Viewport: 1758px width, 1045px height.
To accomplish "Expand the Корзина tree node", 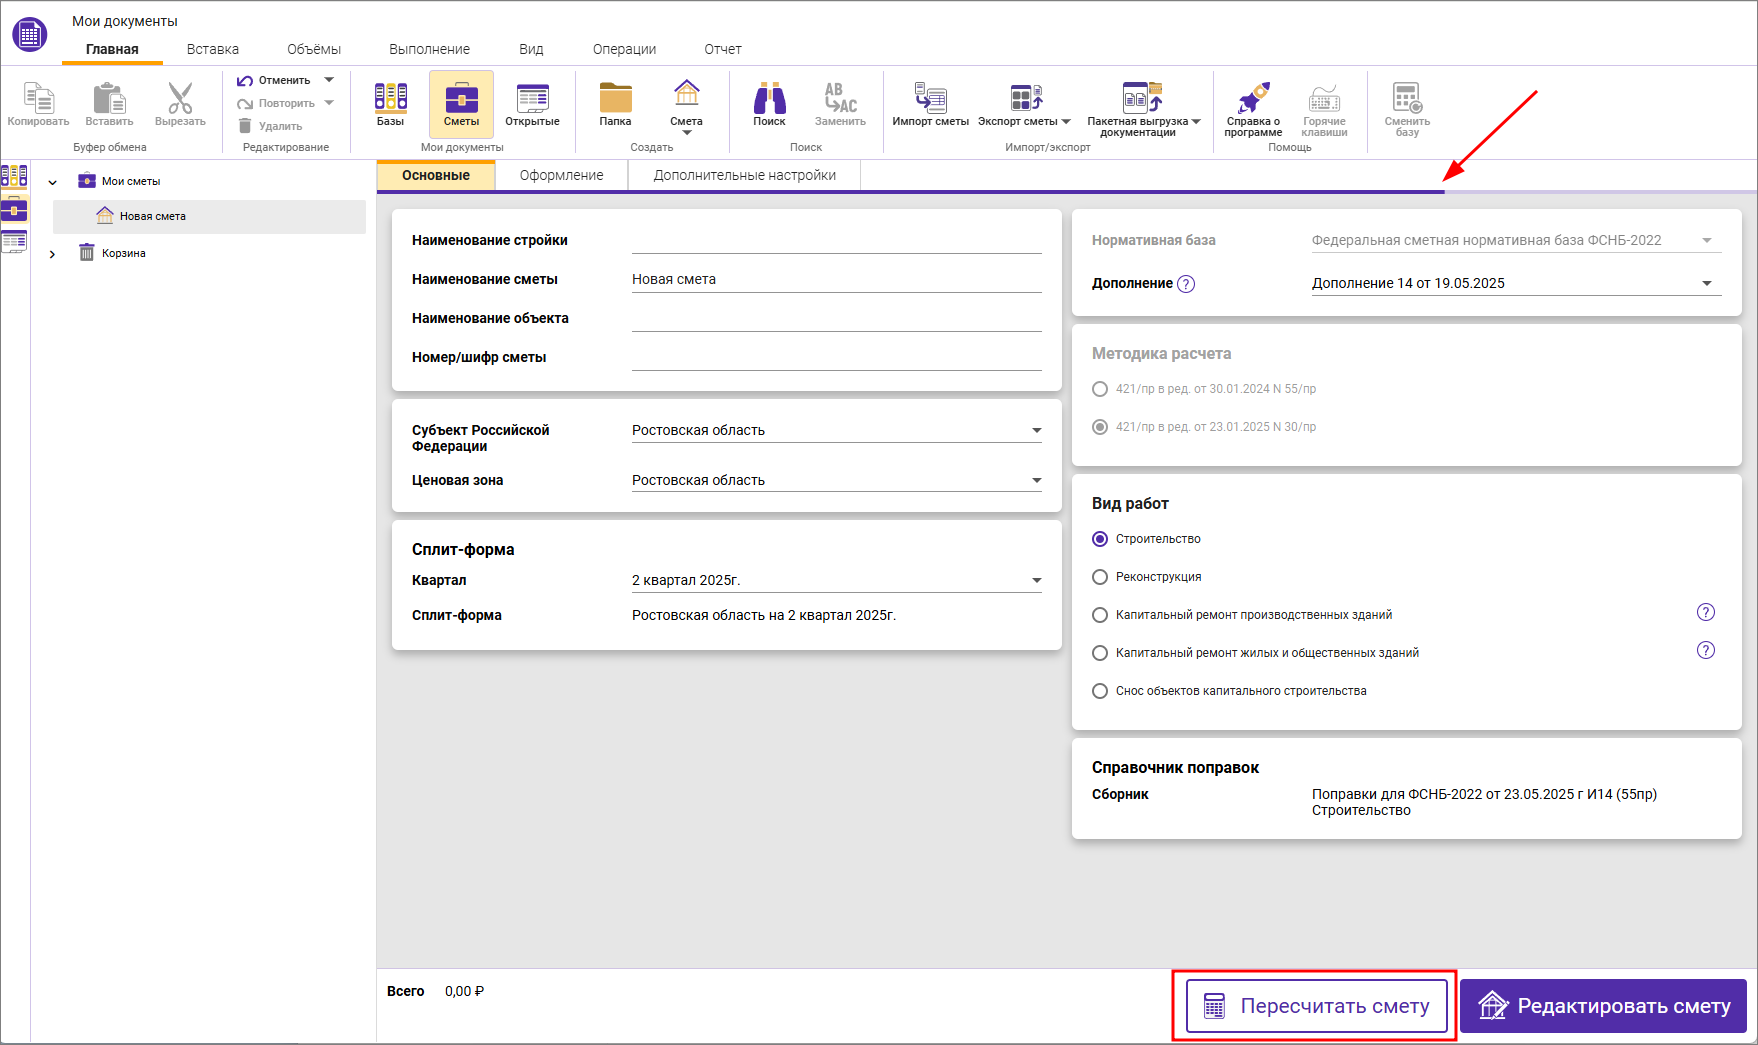I will click(53, 254).
